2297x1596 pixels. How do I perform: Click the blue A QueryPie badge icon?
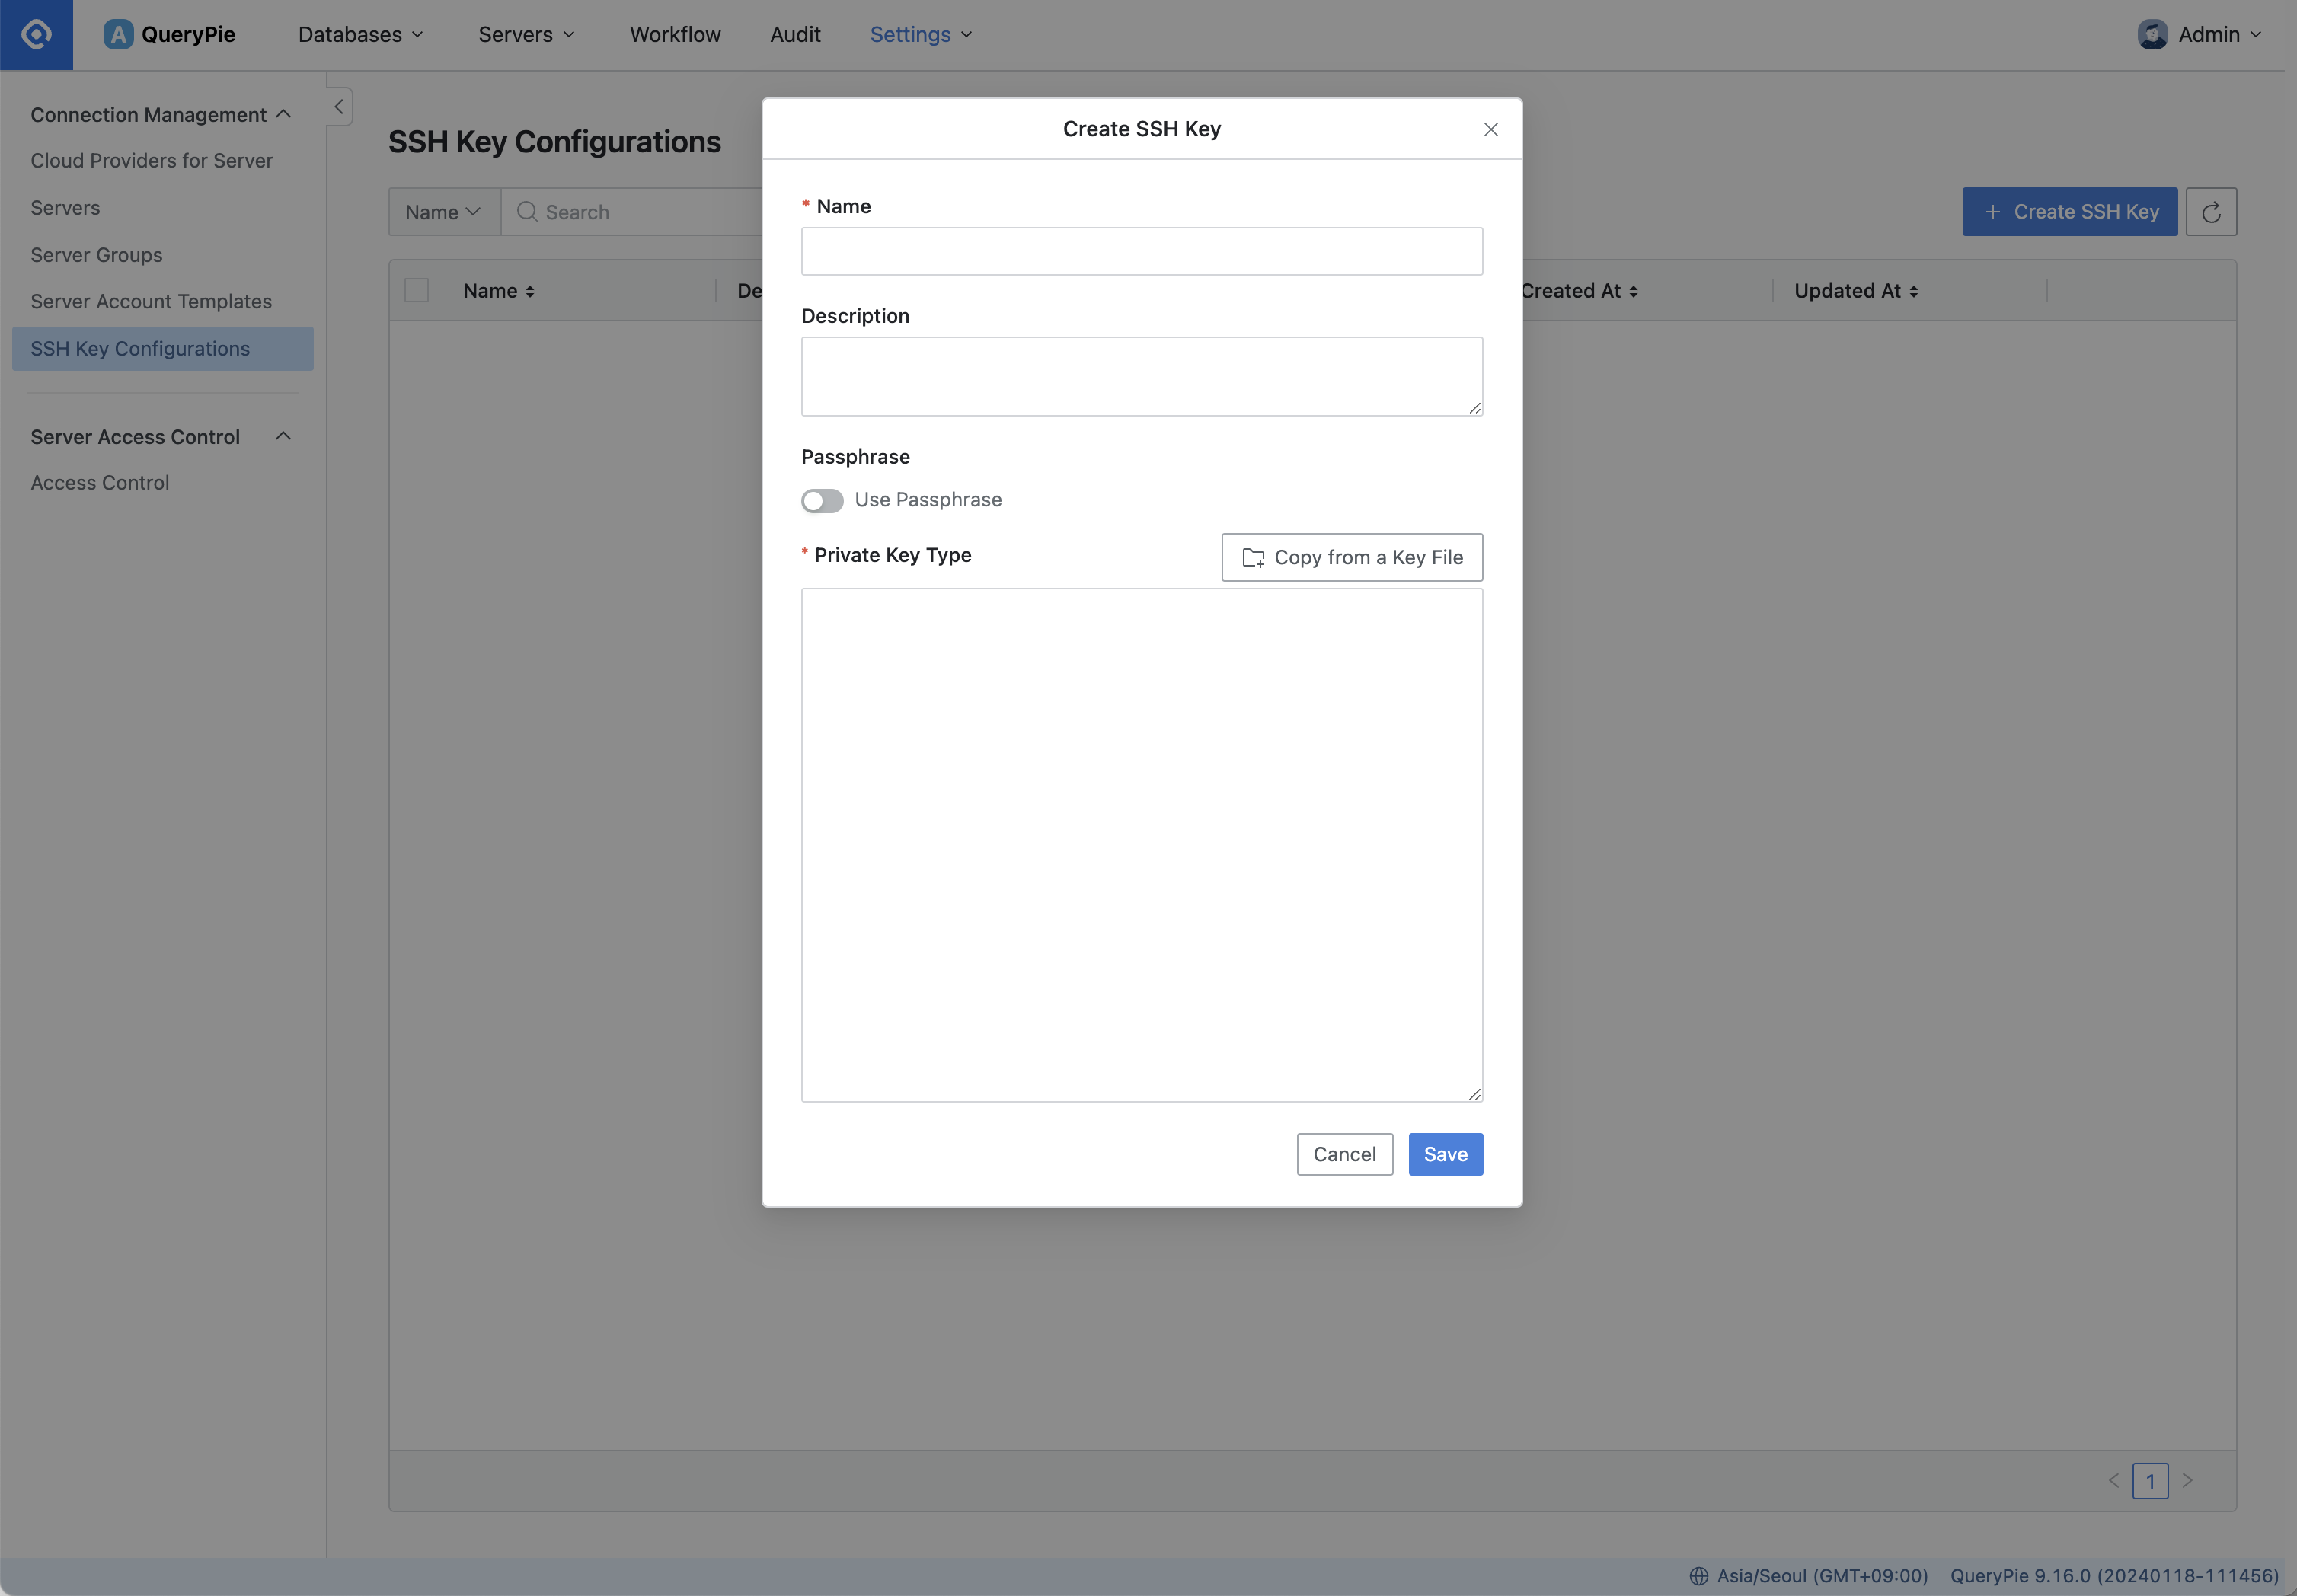(118, 34)
